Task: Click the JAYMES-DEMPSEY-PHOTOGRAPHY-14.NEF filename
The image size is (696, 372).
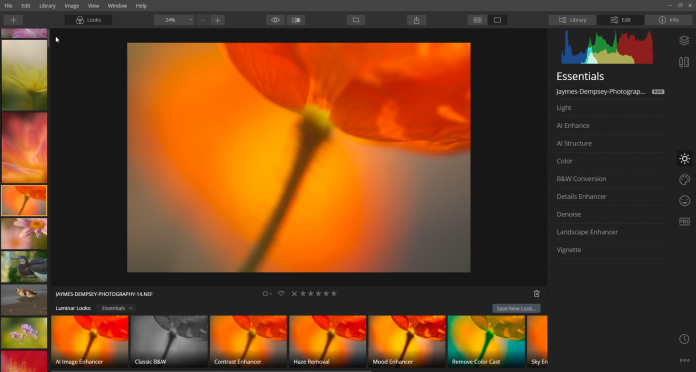Action: [104, 294]
